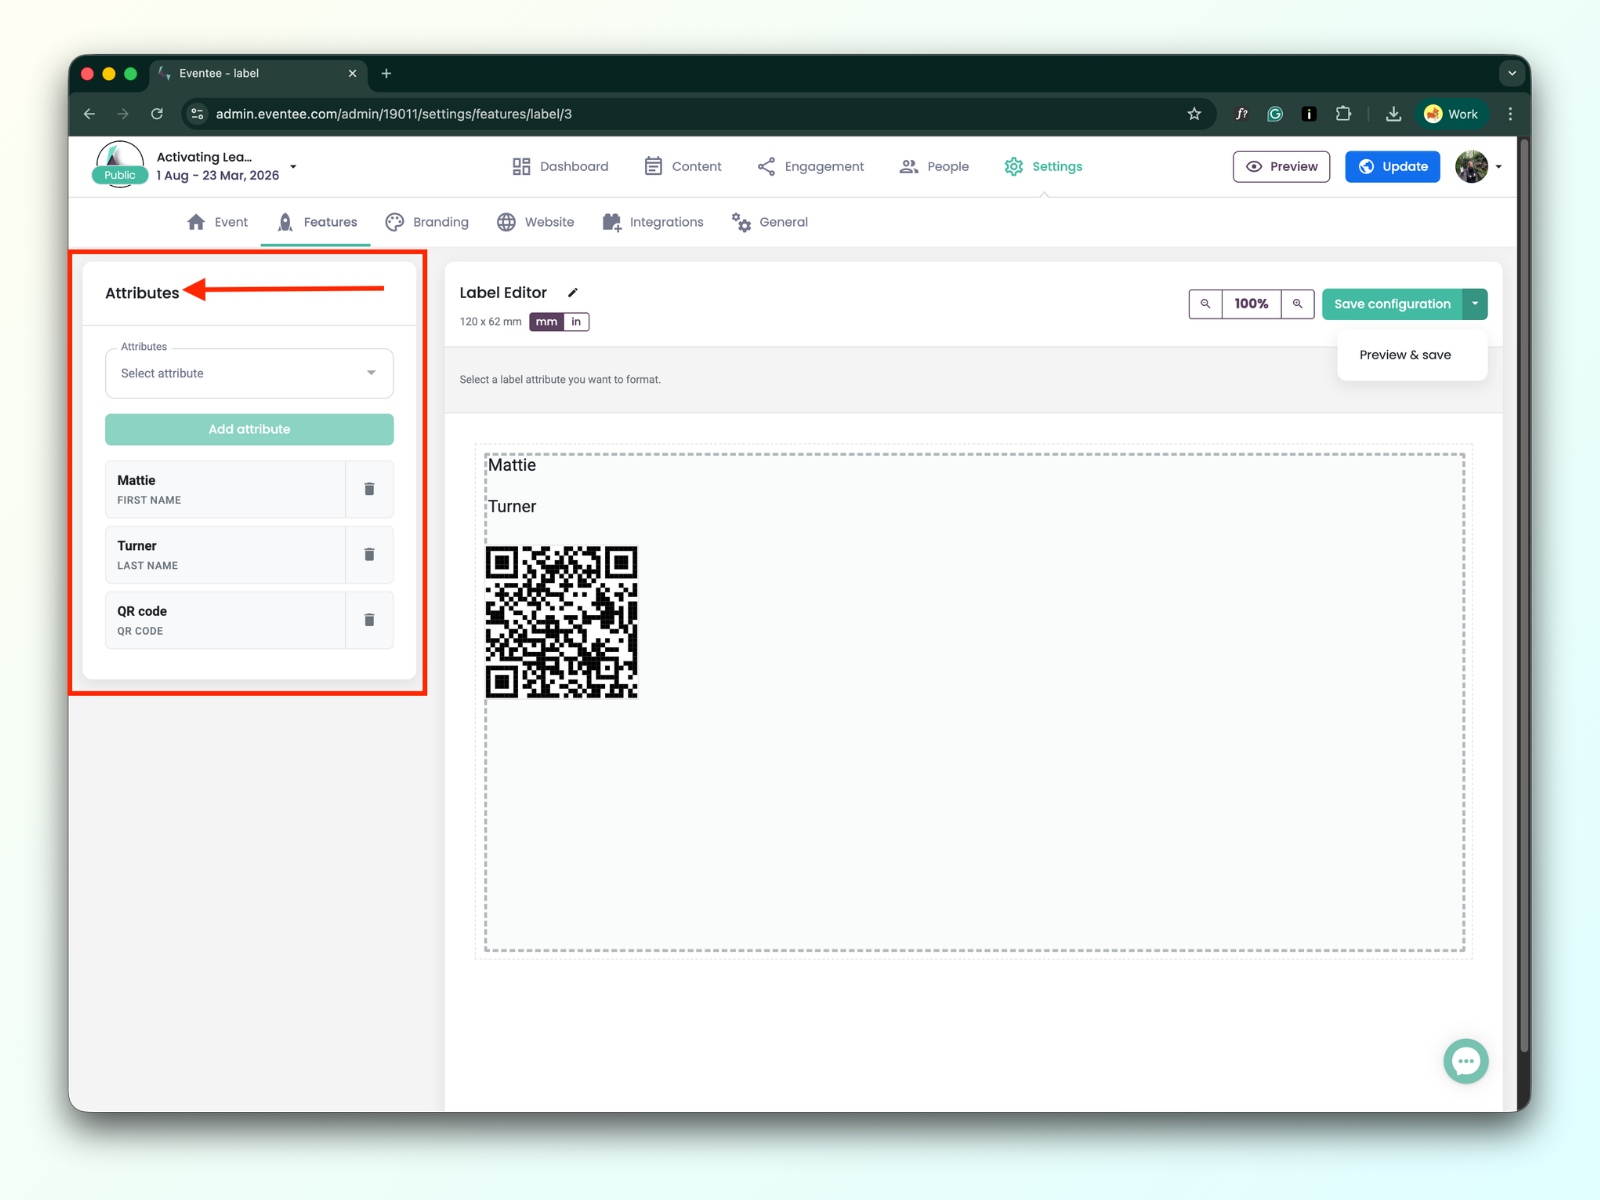Switch to the Branding tab
This screenshot has height=1200, width=1600.
pyautogui.click(x=427, y=222)
